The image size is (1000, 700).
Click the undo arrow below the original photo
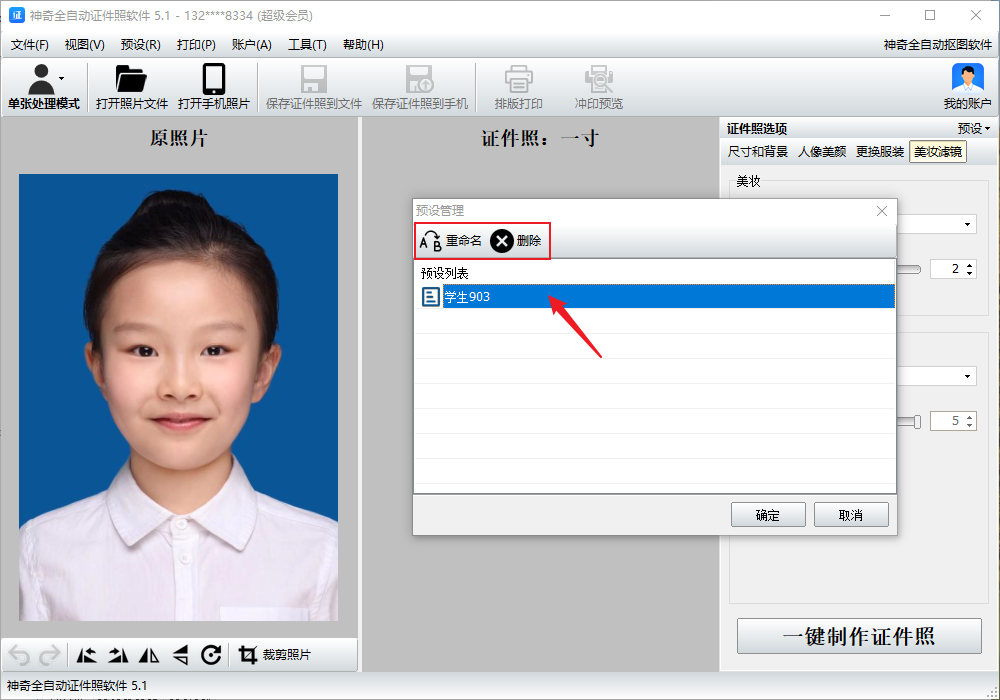(19, 655)
